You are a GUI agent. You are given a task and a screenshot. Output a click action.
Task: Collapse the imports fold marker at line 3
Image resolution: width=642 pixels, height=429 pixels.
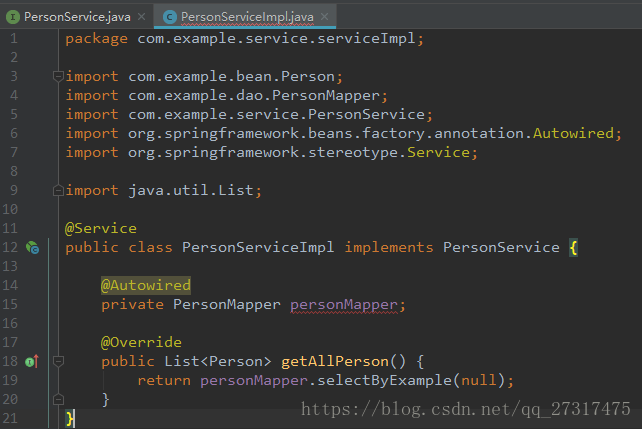click(x=58, y=76)
